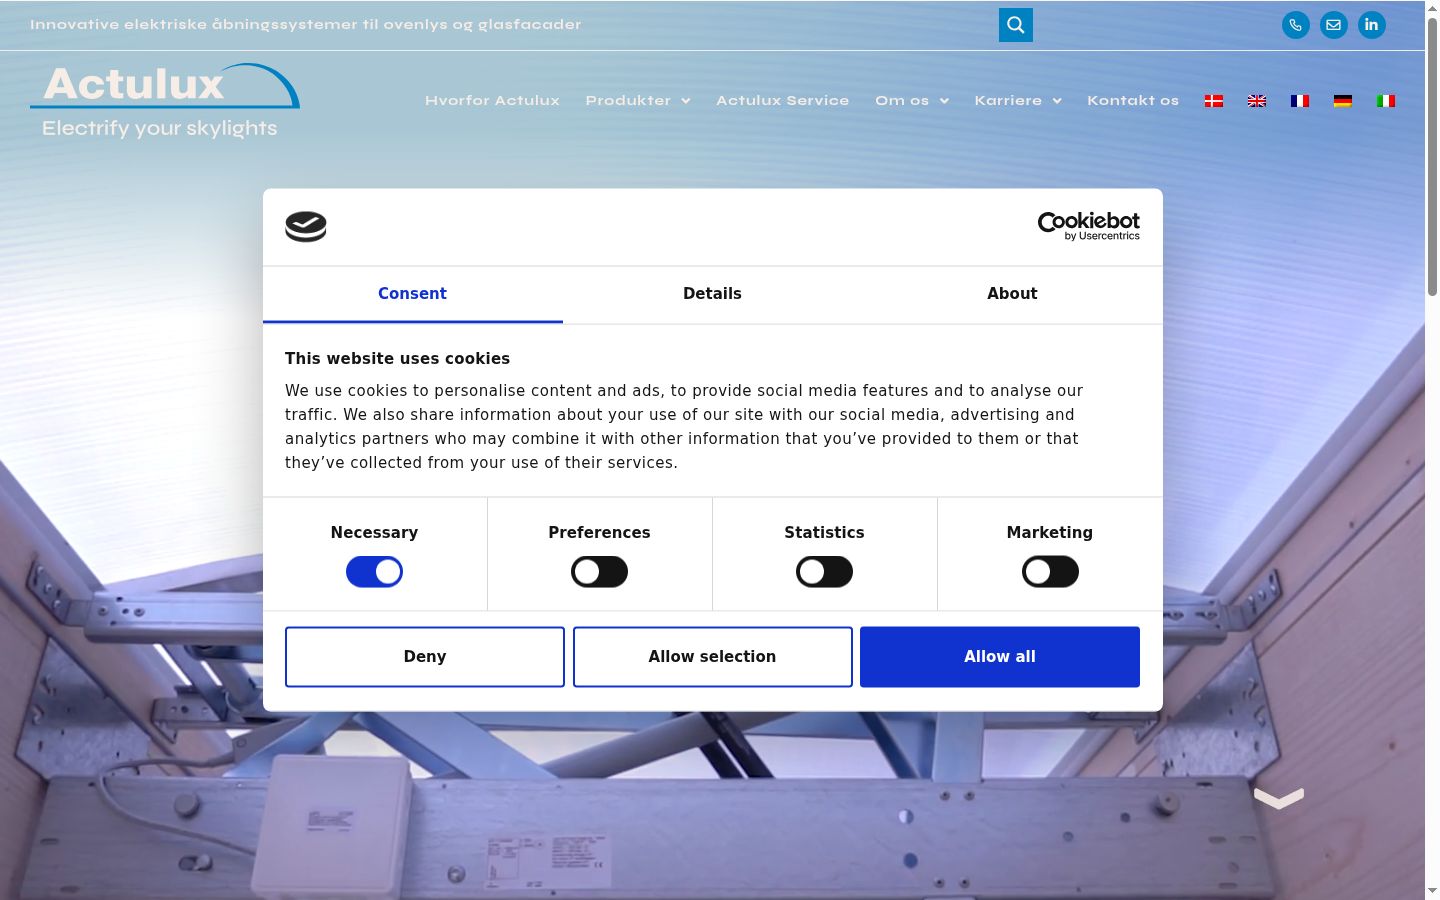Click the 'Electrify your skylights' tagline

coord(160,128)
